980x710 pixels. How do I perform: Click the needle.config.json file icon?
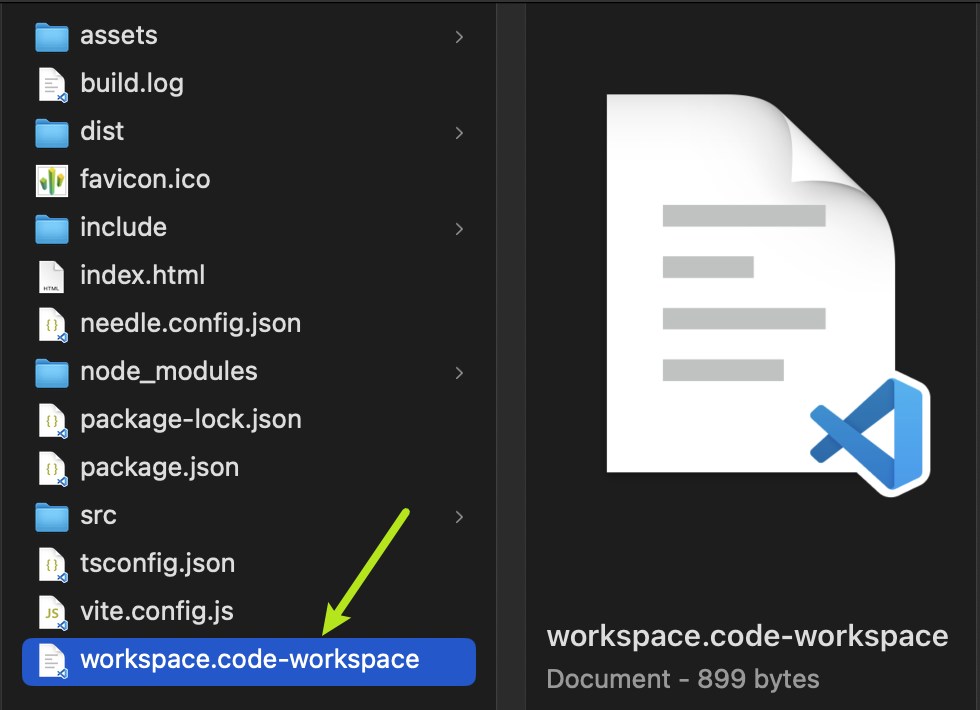52,325
